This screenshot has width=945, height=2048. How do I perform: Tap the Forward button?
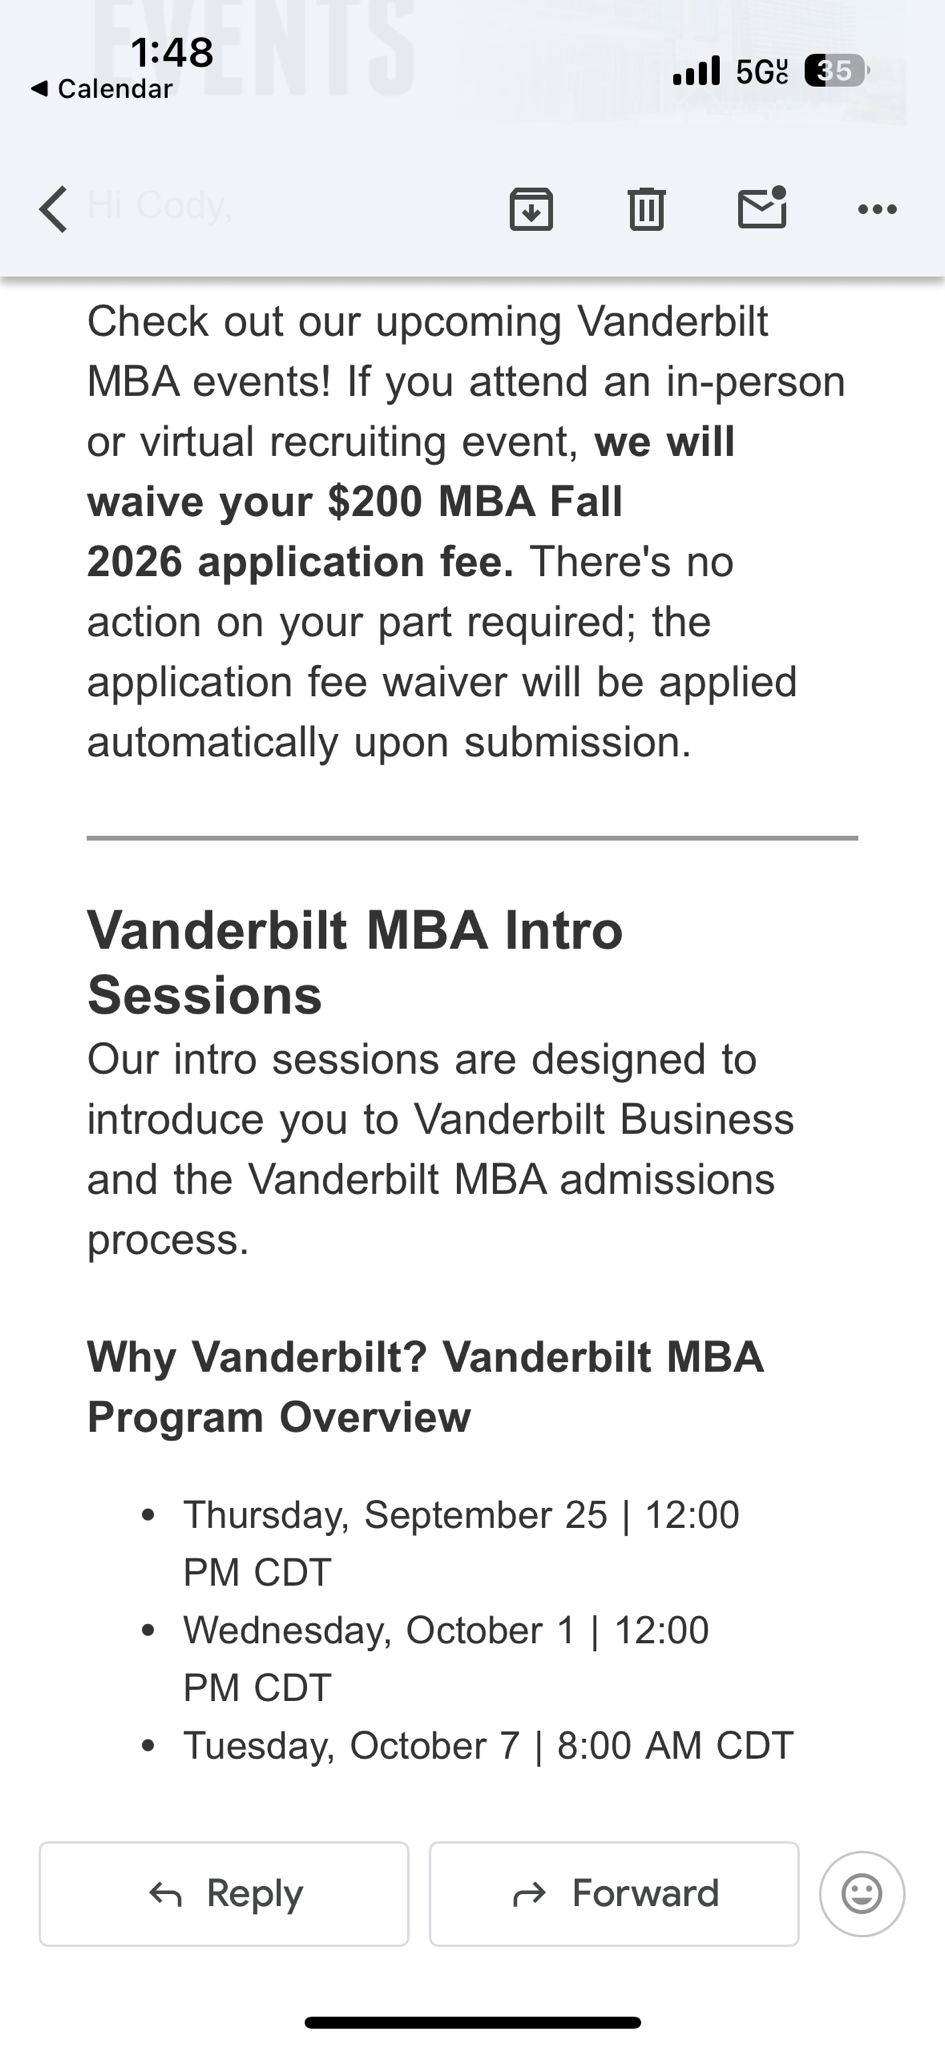[614, 1893]
